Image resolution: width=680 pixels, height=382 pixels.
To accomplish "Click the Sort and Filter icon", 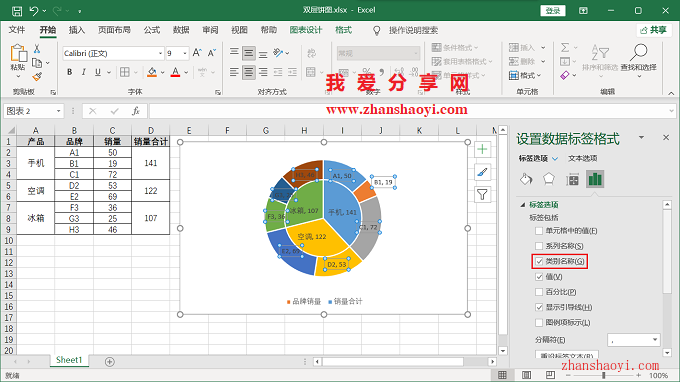I will tap(601, 53).
